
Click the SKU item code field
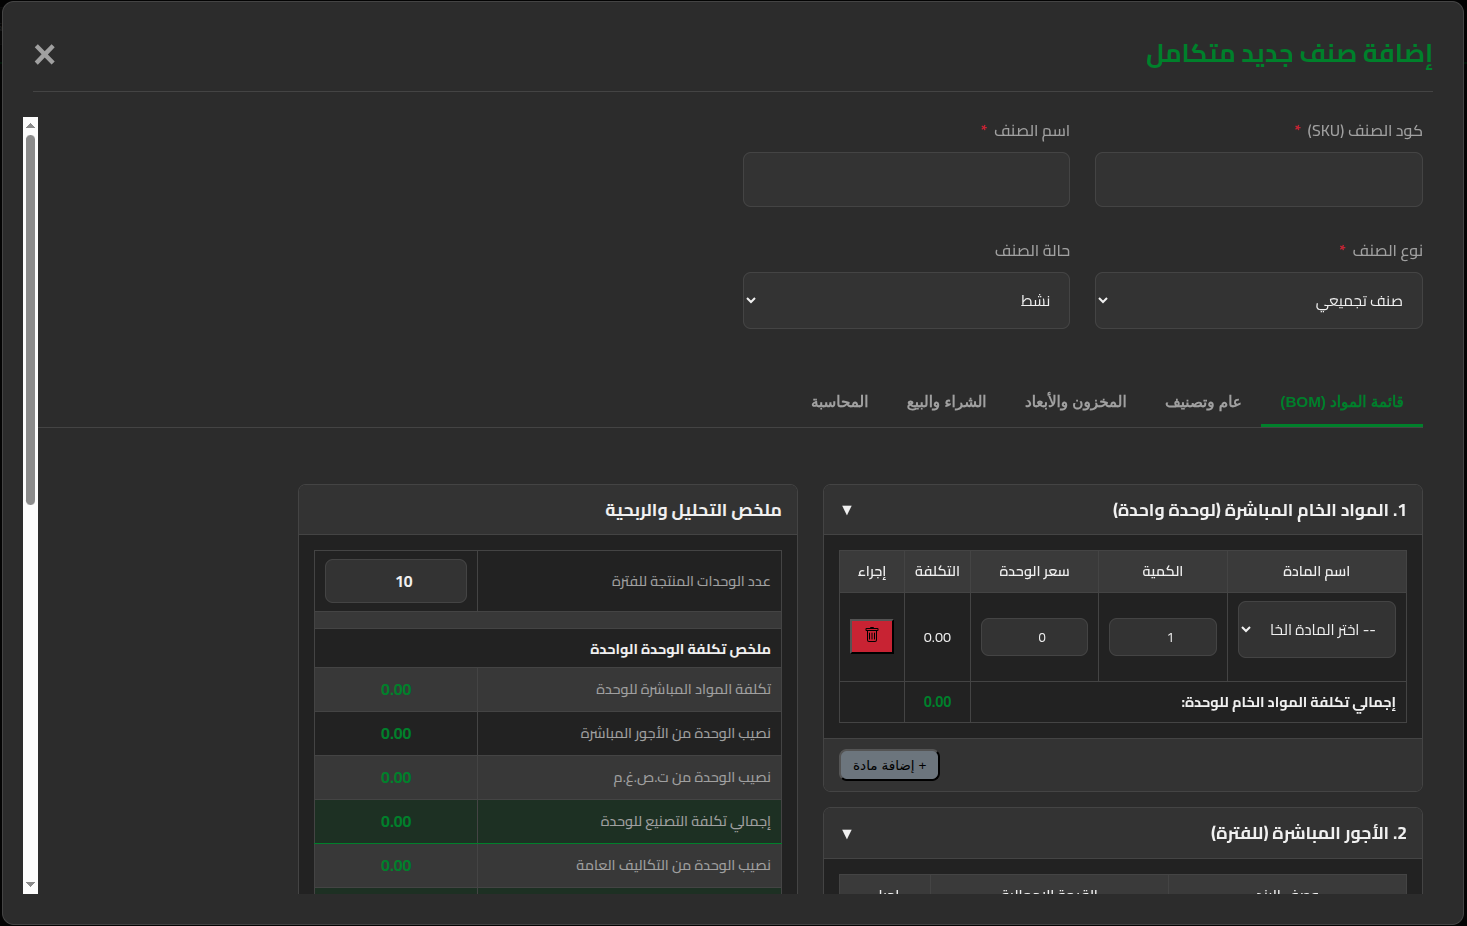[1258, 180]
